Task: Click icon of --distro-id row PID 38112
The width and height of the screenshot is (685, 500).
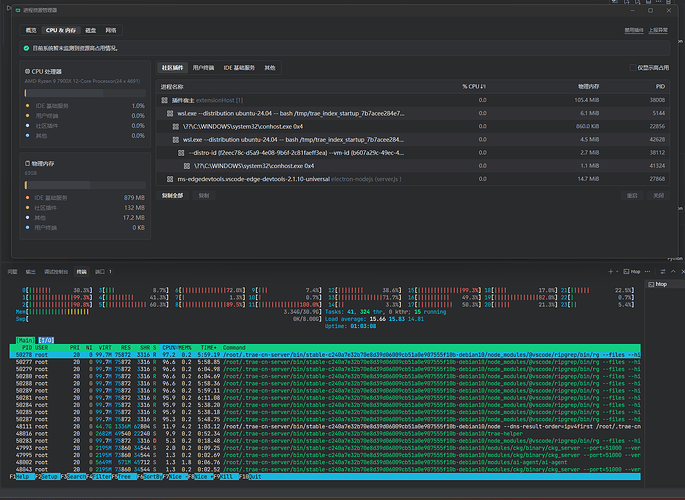Action: pos(181,152)
